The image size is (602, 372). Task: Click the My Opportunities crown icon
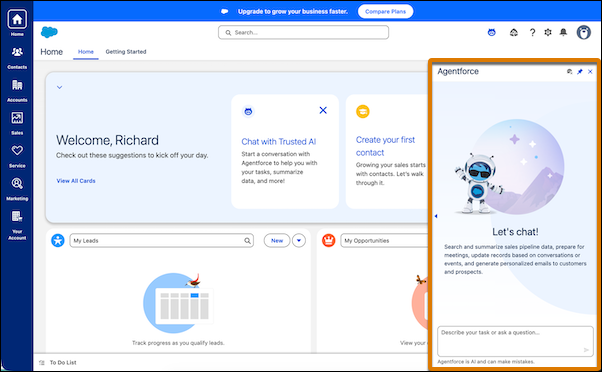329,241
